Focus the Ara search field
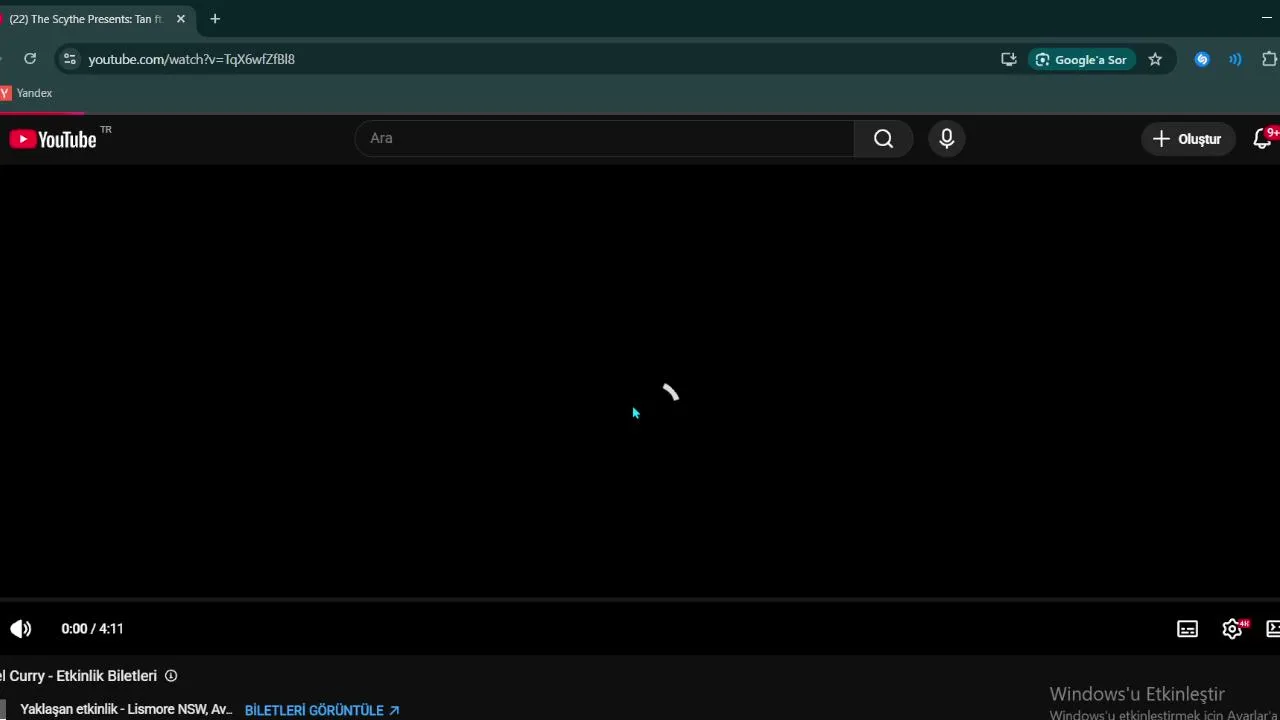The height and width of the screenshot is (720, 1280). coord(605,139)
